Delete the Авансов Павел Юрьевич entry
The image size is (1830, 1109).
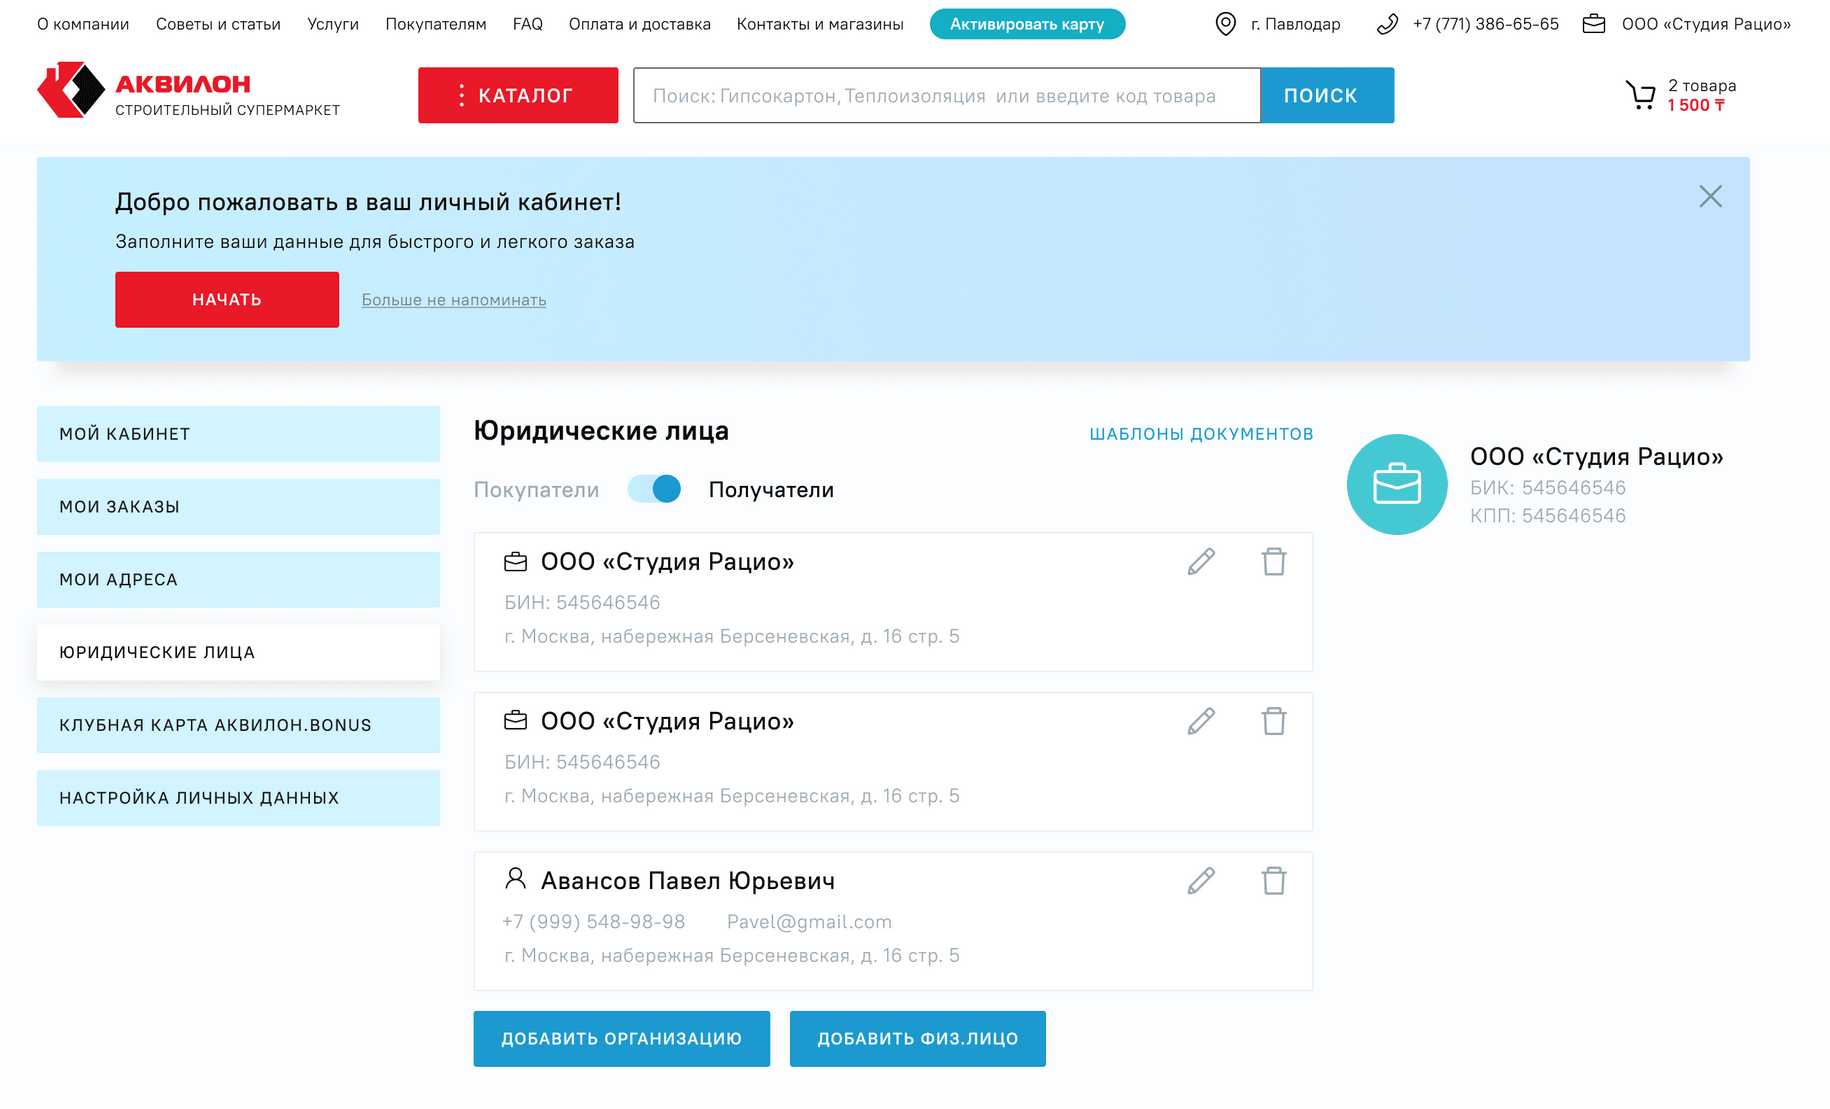pos(1273,881)
